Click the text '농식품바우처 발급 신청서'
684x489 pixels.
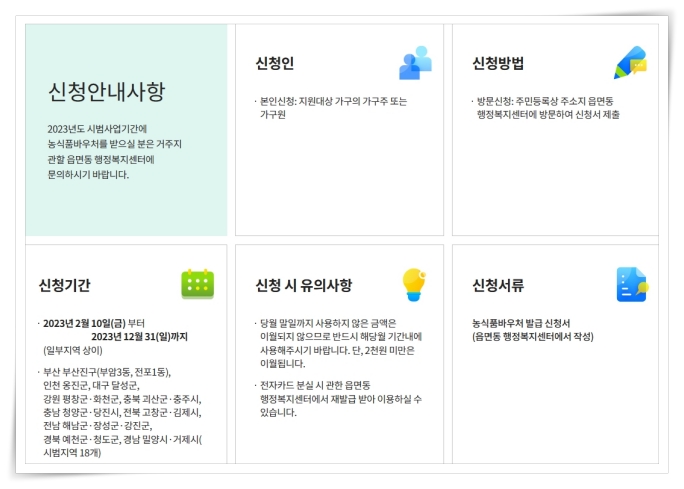pyautogui.click(x=521, y=323)
